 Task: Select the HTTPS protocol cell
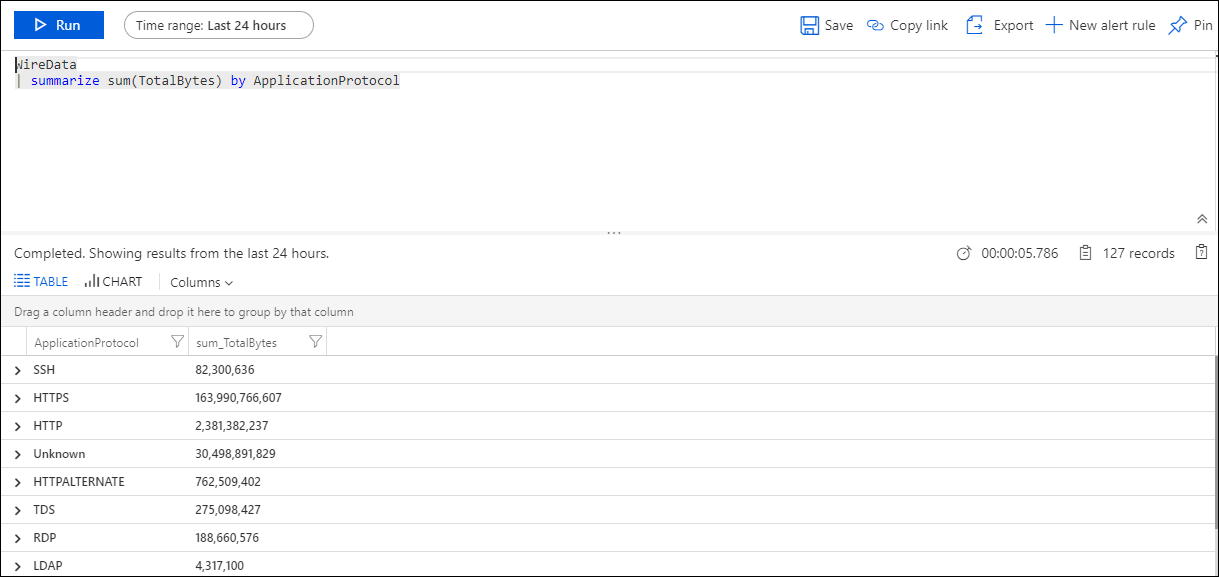(51, 398)
